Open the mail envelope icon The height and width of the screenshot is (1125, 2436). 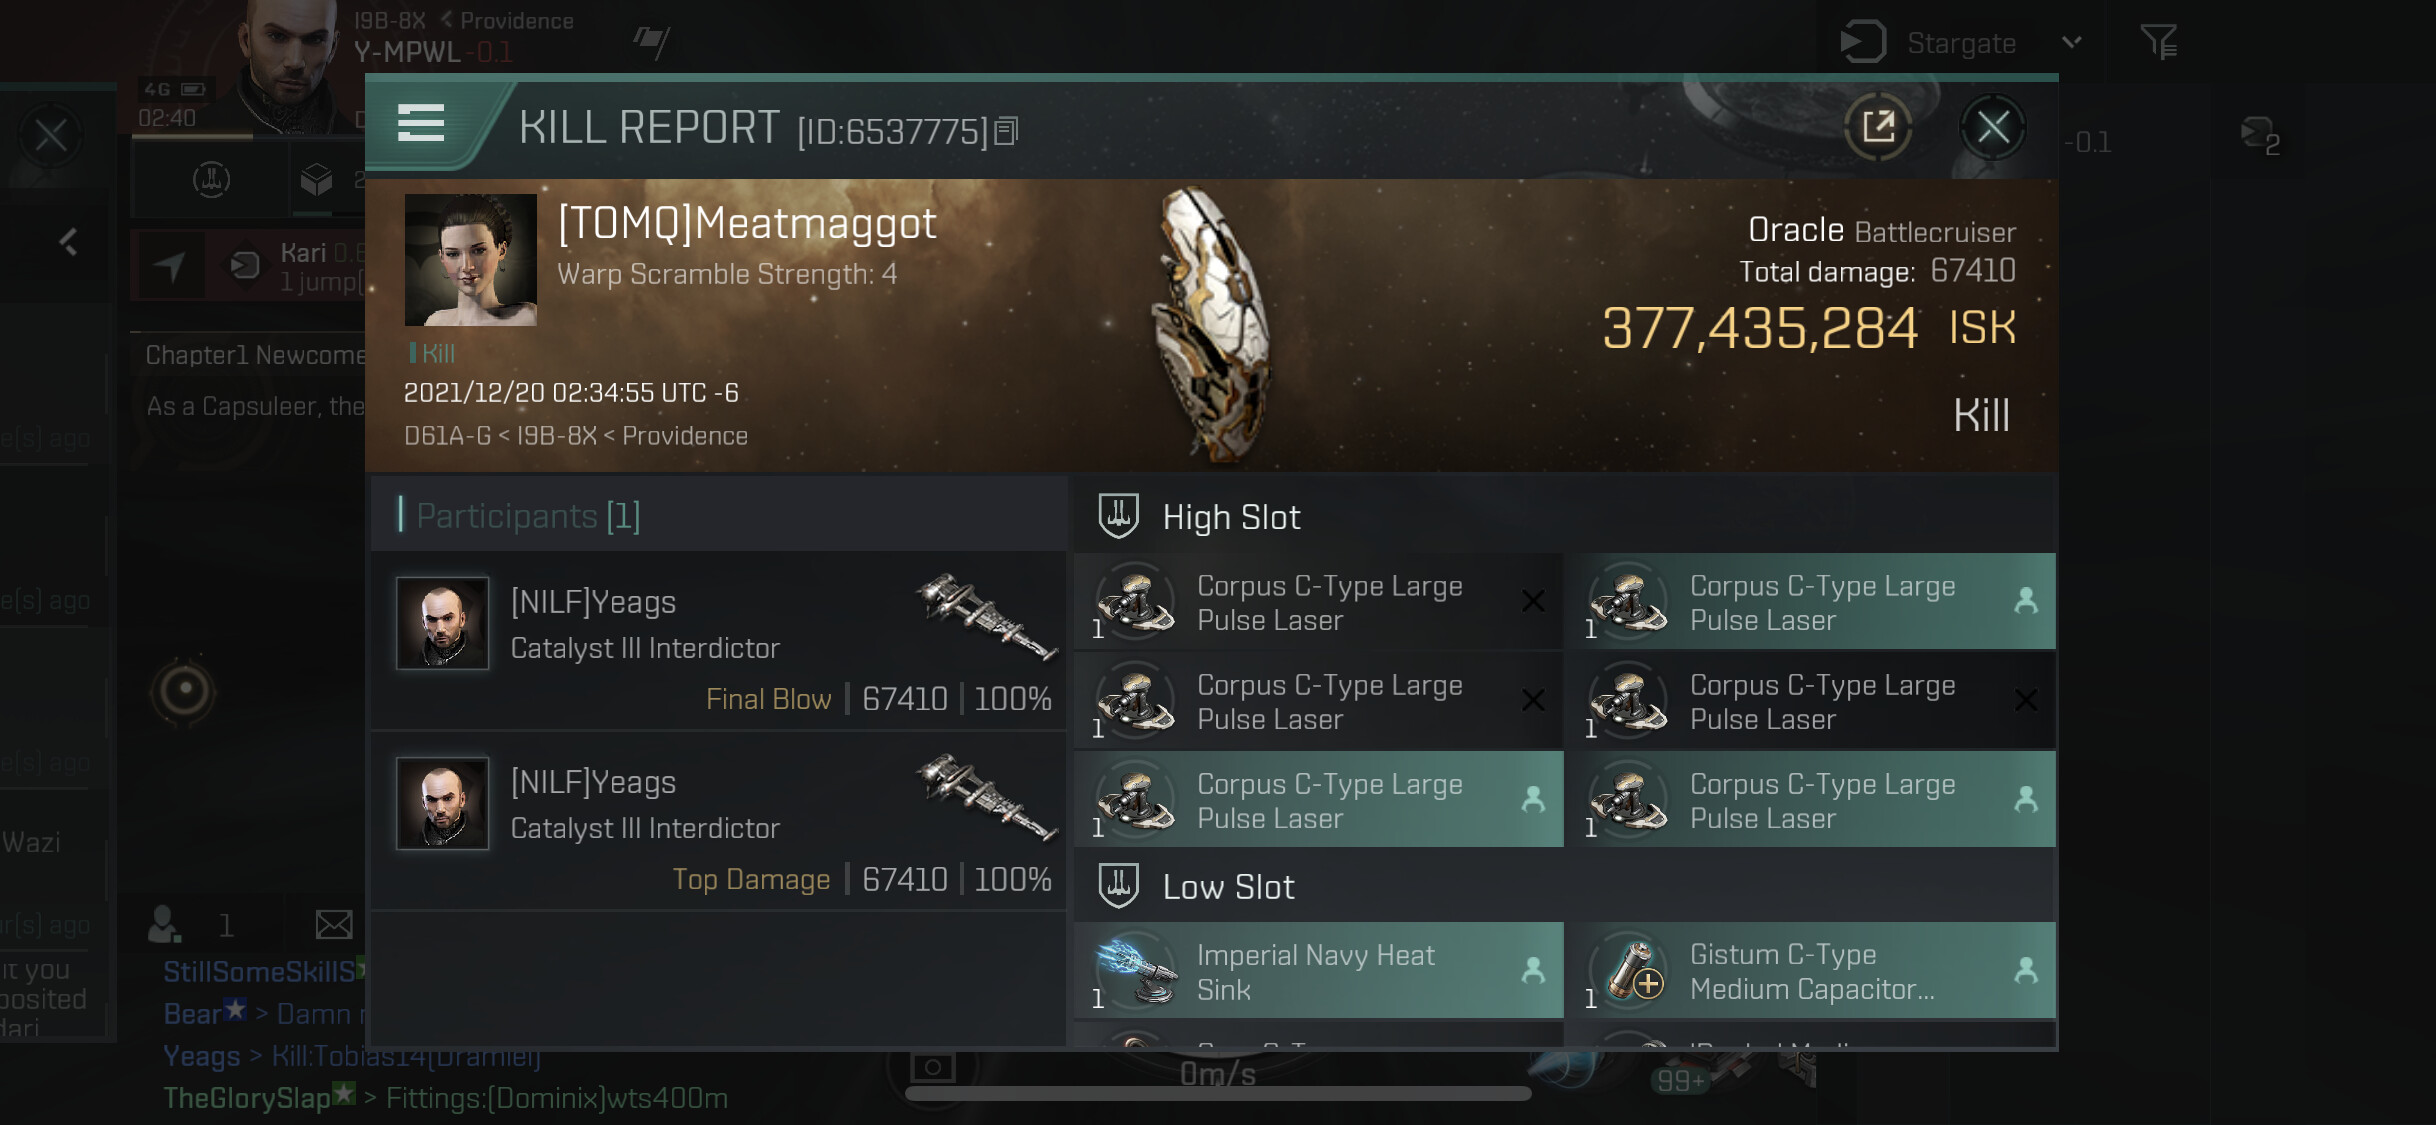pyautogui.click(x=334, y=925)
